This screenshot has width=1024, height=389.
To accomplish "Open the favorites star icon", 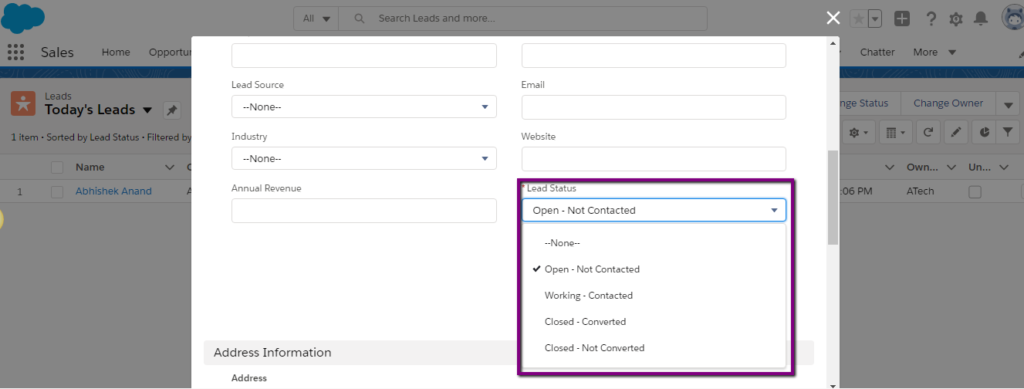I will 858,19.
